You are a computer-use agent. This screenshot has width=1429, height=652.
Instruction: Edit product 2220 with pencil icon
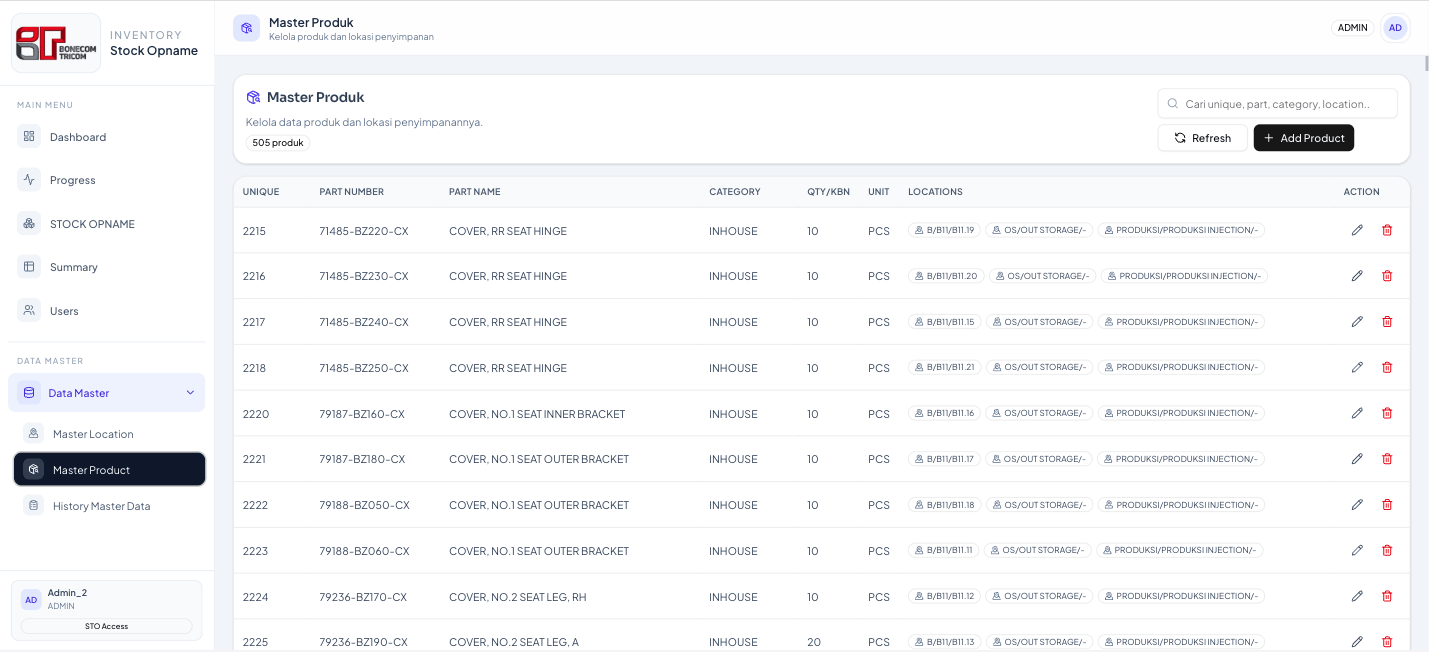(1357, 413)
